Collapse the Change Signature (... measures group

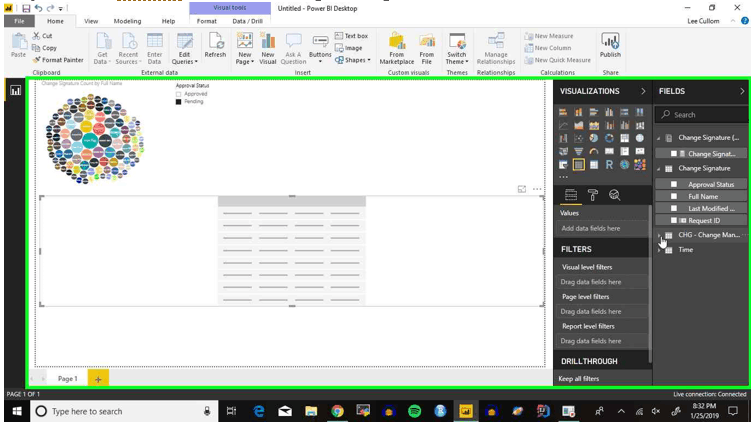[659, 138]
